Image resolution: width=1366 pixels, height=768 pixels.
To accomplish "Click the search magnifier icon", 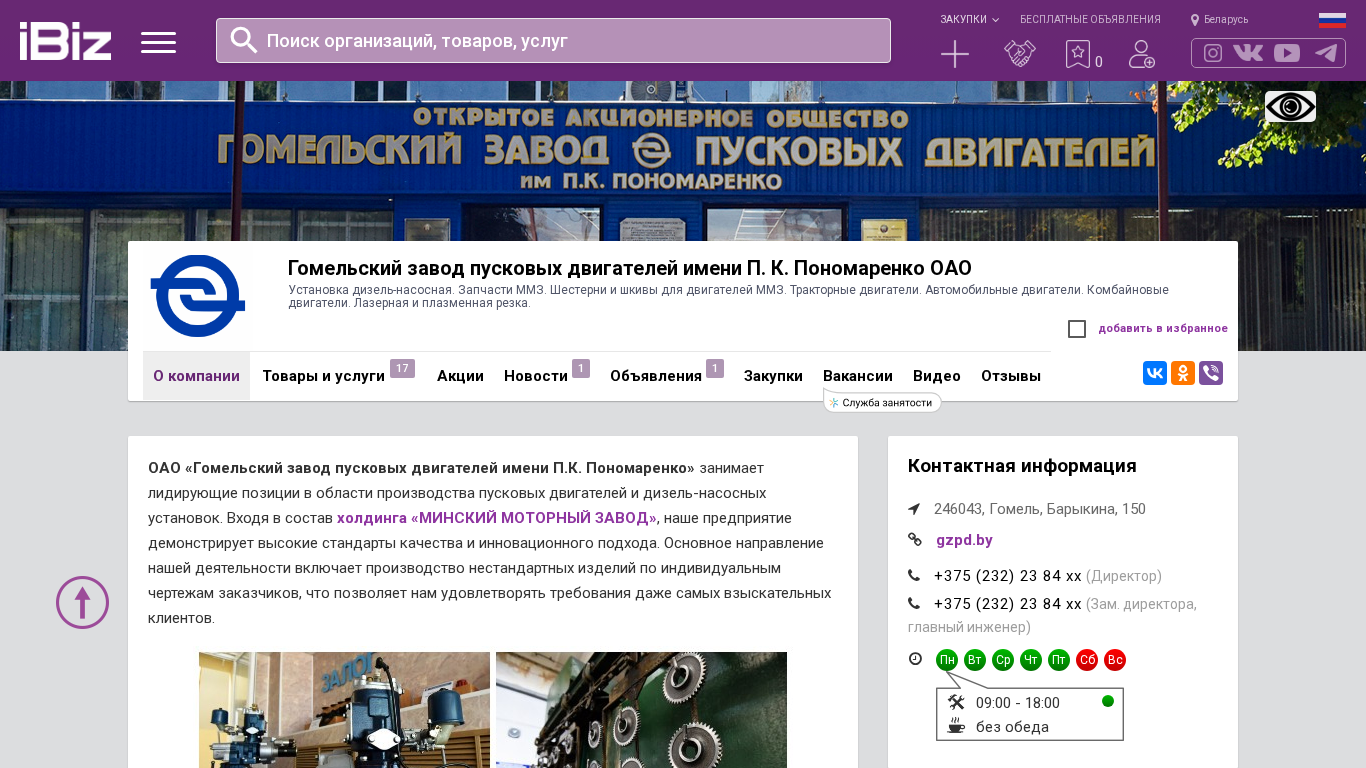I will tap(244, 40).
